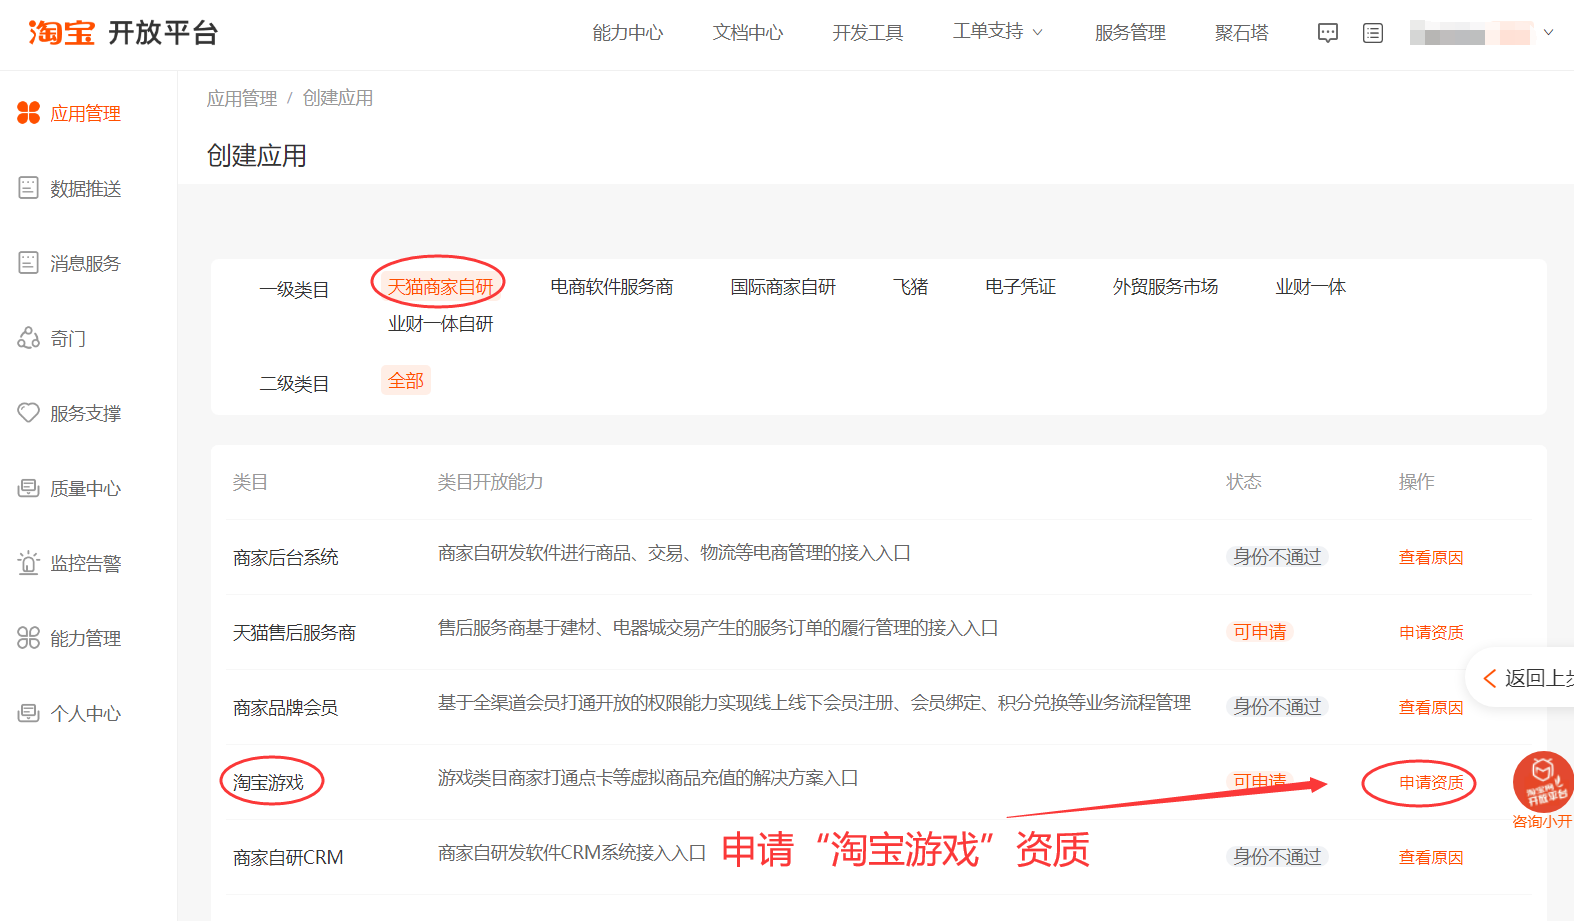Screen dimensions: 1574x921
Task: Select 业财一体自研 first-level category
Action: [x=441, y=324]
